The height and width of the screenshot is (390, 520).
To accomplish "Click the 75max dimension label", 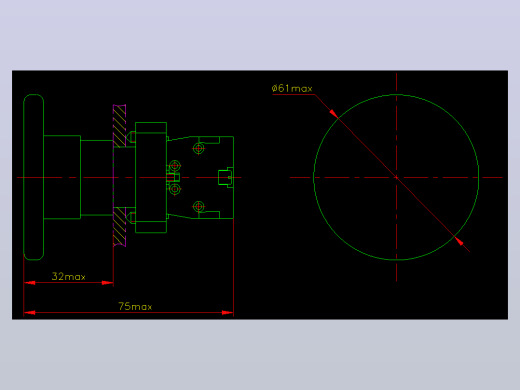I will 135,306.
